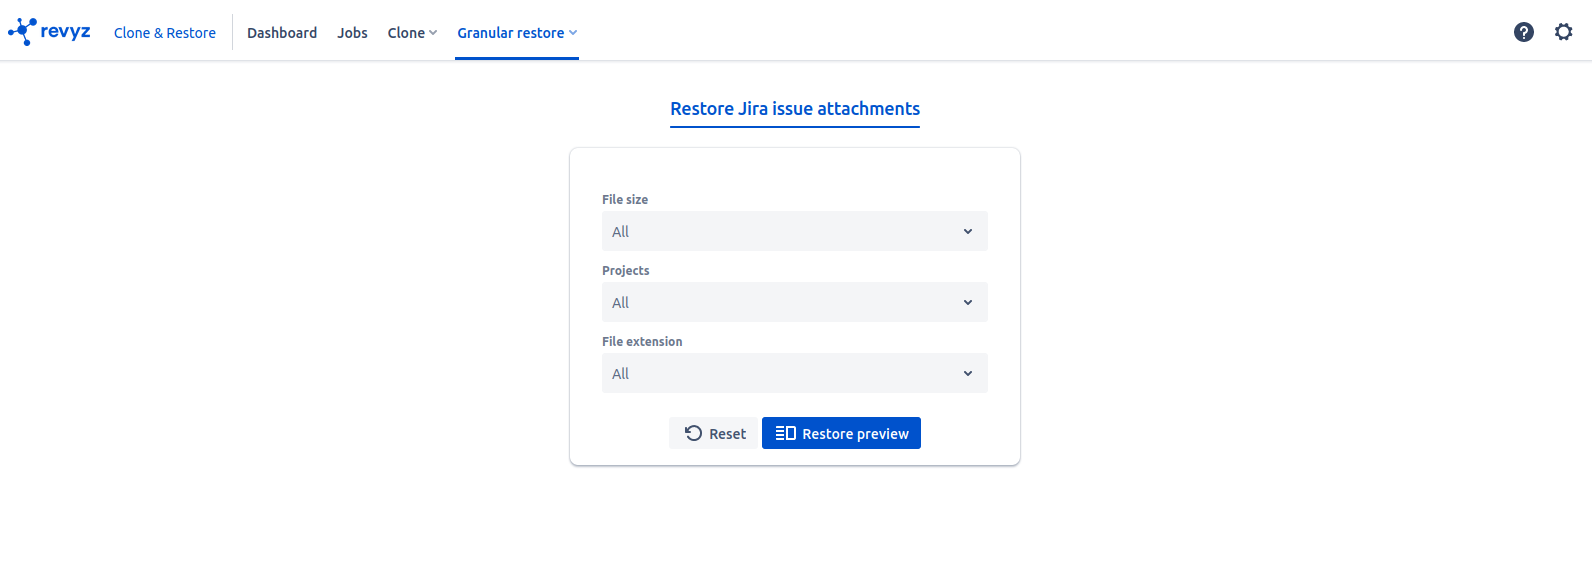Click the Restore Jira issue attachments heading
Screen dimensions: 1592x561
794,109
